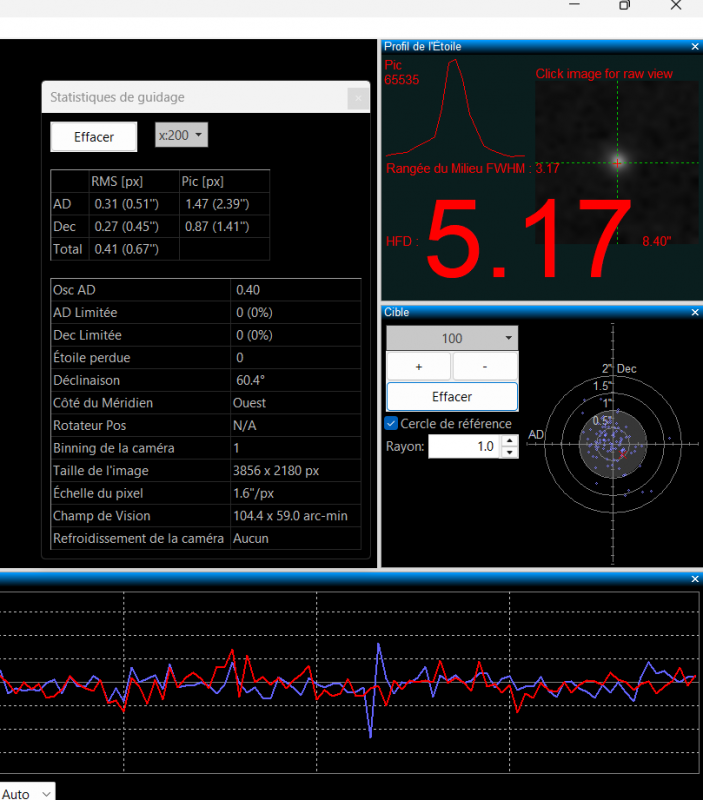Click the Osc AD value 0.40
The height and width of the screenshot is (800, 703).
point(248,290)
